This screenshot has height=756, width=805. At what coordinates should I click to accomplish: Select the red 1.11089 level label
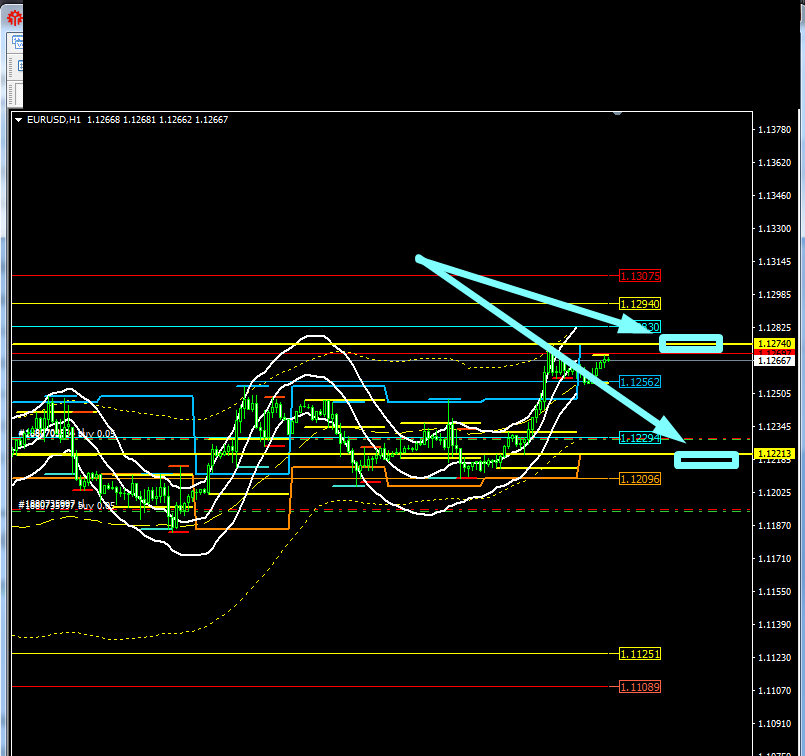click(640, 687)
